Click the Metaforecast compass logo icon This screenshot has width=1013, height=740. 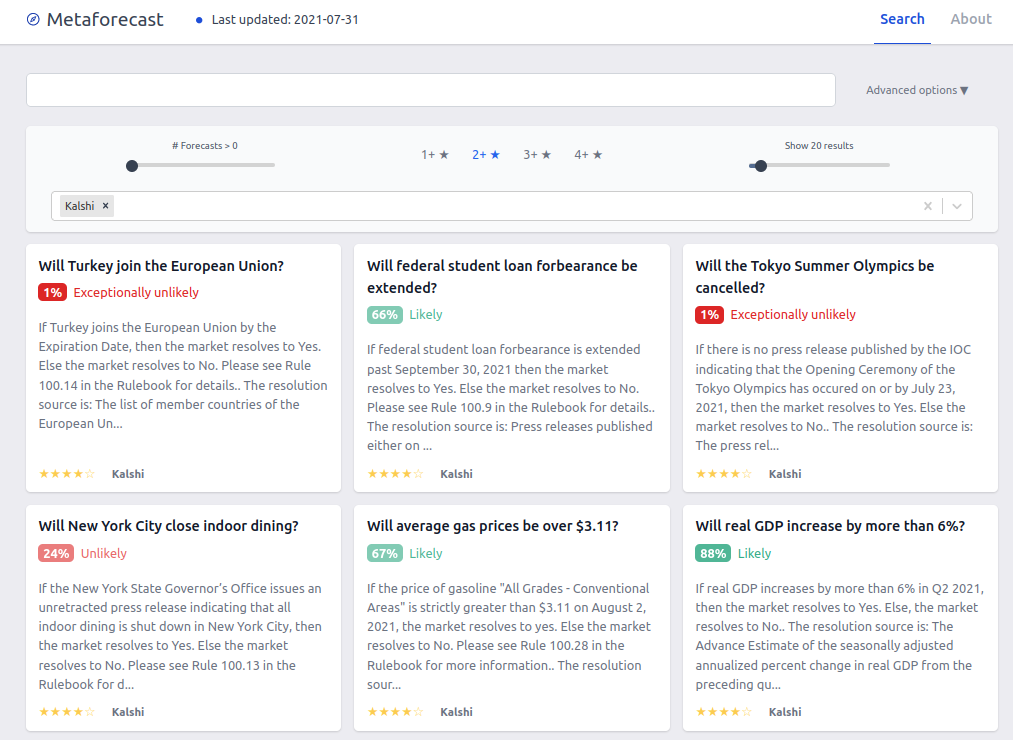click(33, 19)
